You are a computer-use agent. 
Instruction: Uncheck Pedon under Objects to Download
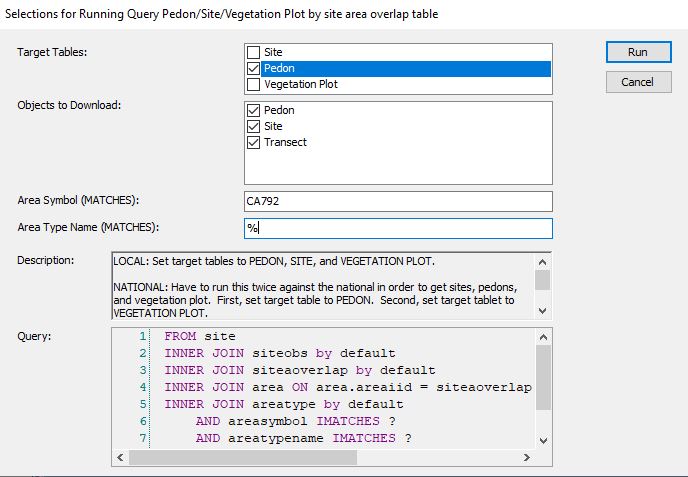coord(254,110)
